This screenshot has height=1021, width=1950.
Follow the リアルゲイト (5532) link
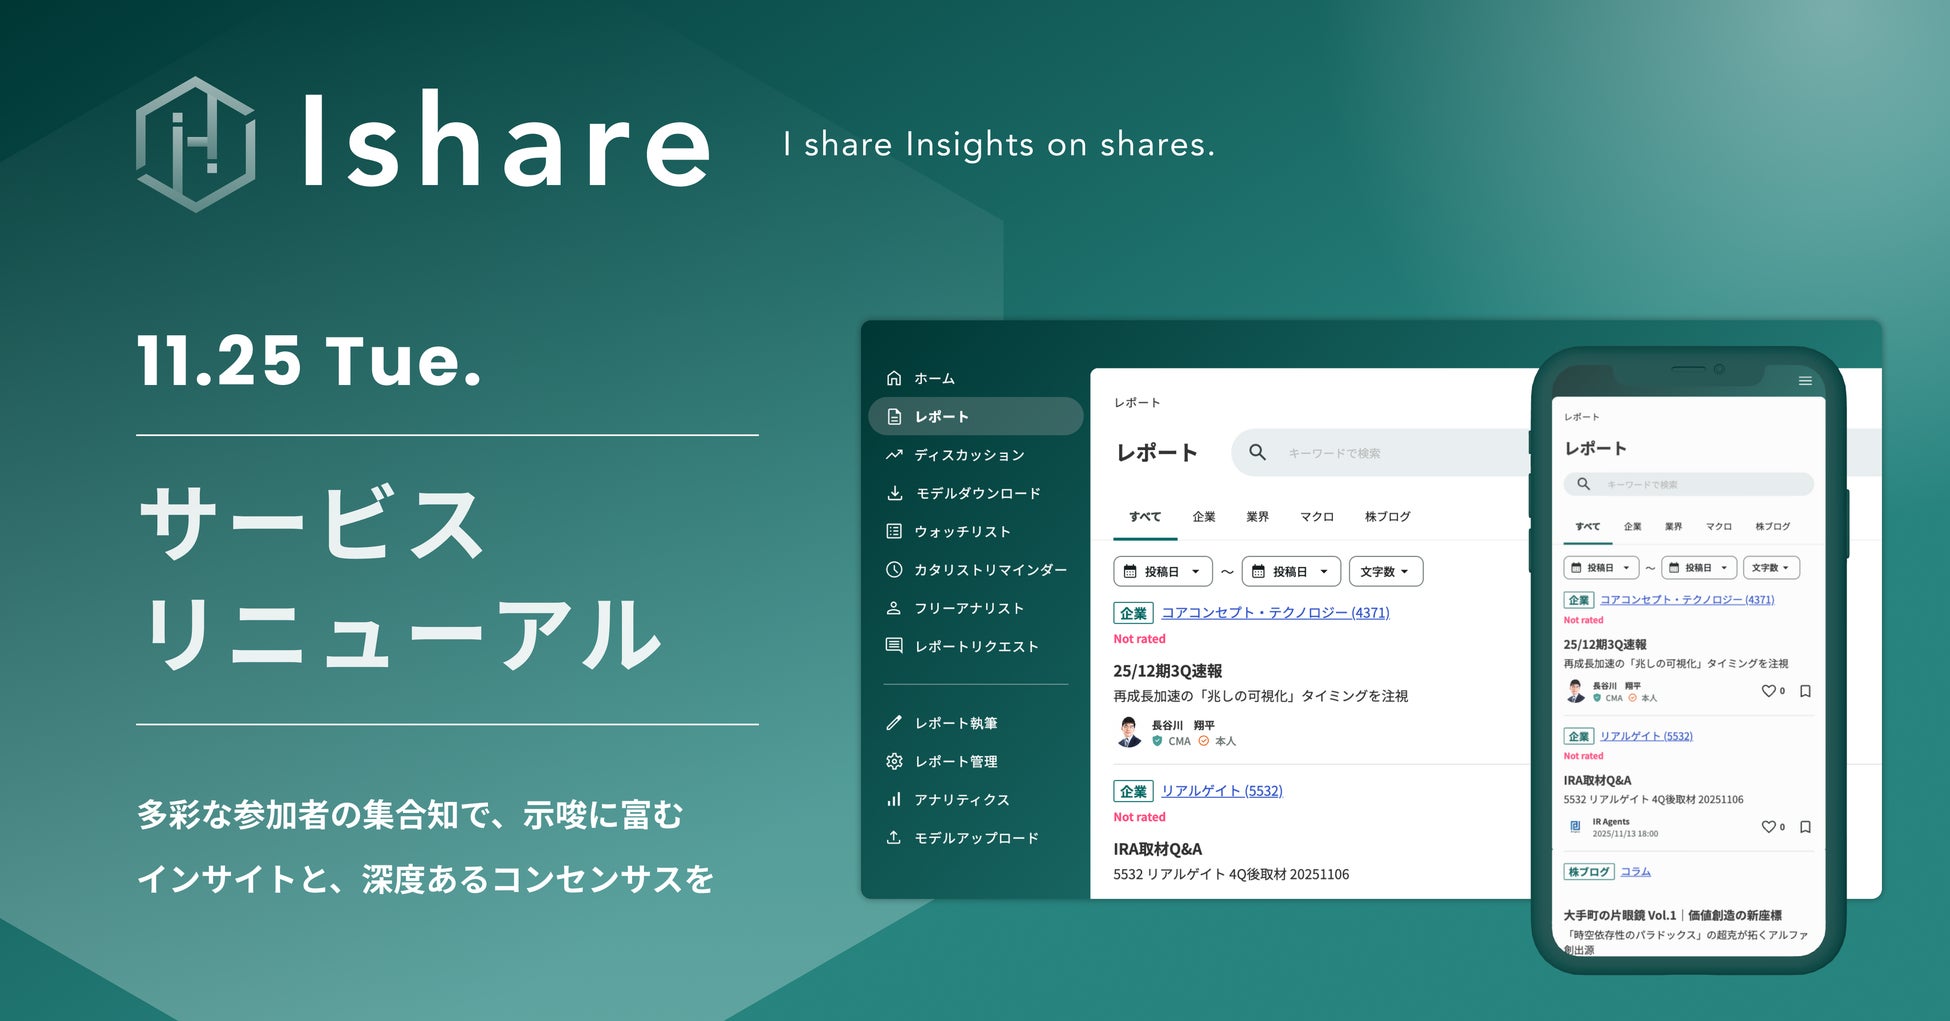1223,790
